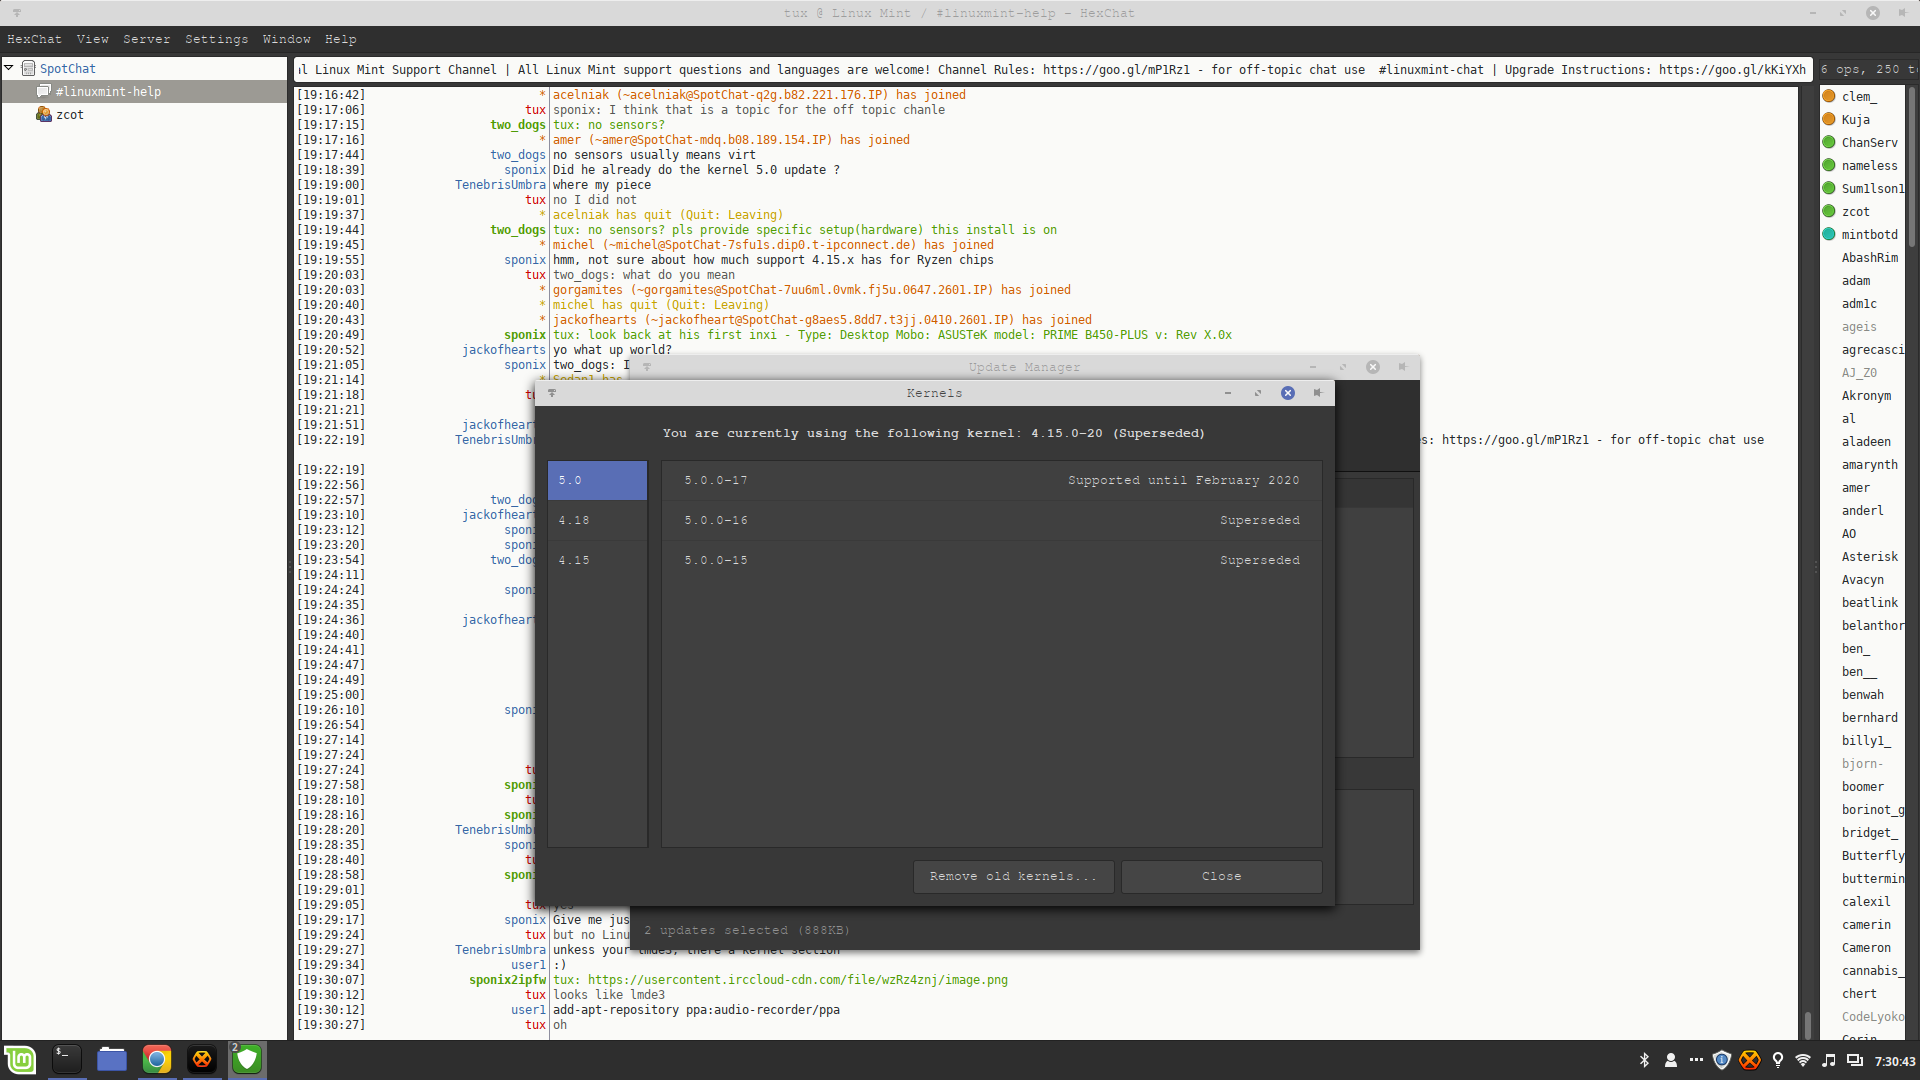Open the user account tray applet
This screenshot has height=1080, width=1920.
1670,1060
